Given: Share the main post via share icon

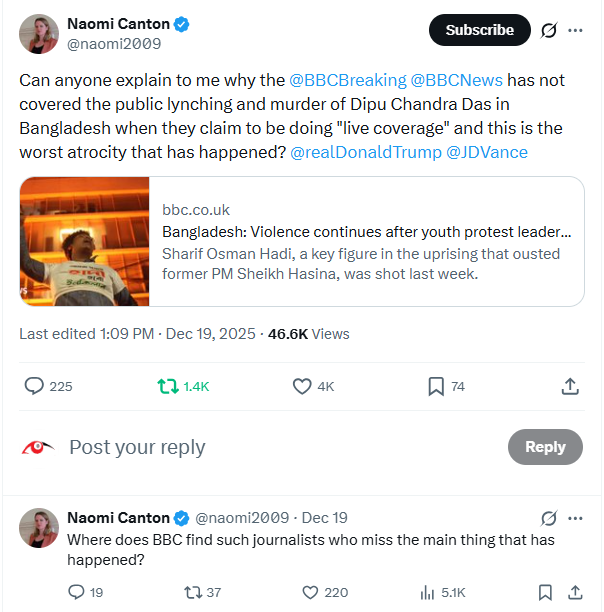Looking at the screenshot, I should point(570,386).
